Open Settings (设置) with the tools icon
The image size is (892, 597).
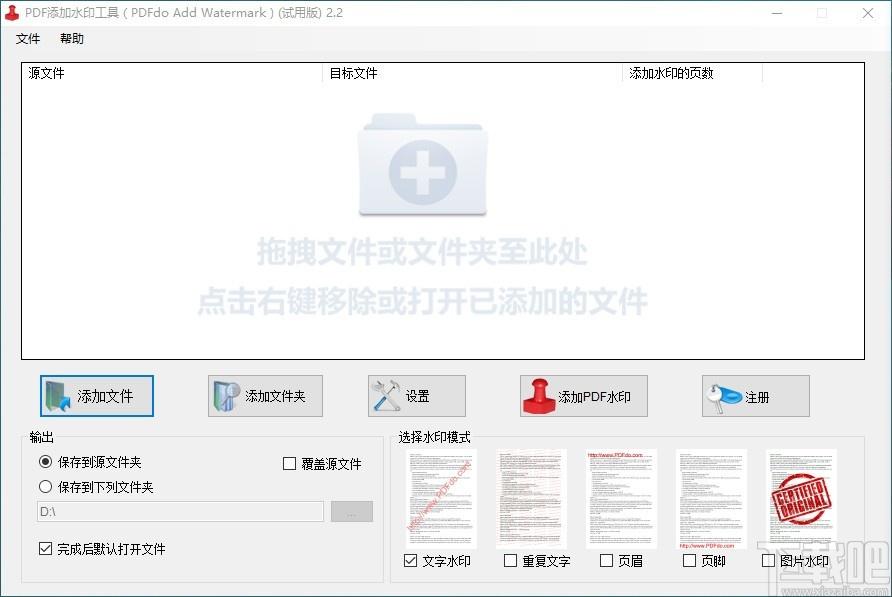point(416,396)
